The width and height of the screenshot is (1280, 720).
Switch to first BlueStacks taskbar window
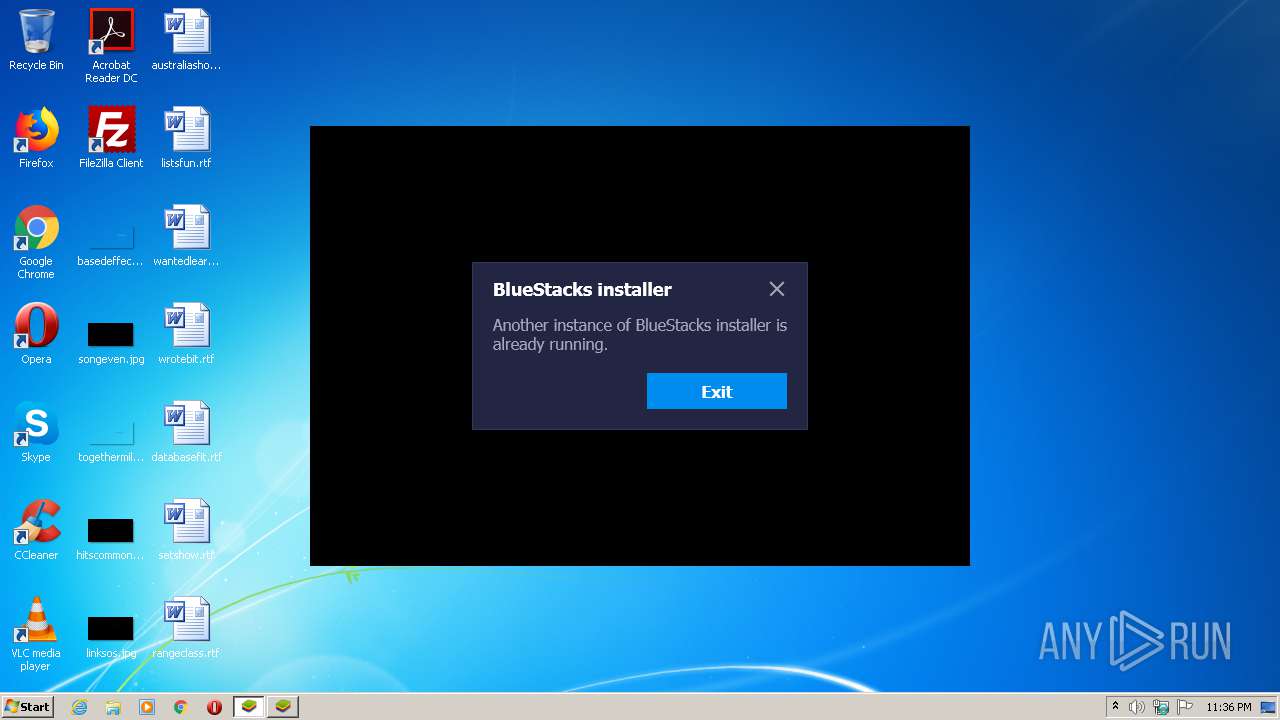point(248,707)
